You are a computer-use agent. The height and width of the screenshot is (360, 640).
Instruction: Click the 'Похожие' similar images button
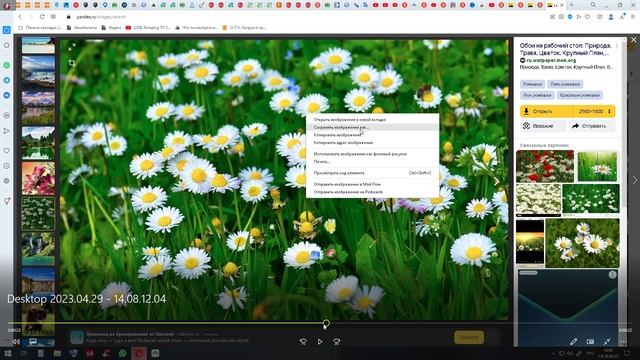pos(542,126)
